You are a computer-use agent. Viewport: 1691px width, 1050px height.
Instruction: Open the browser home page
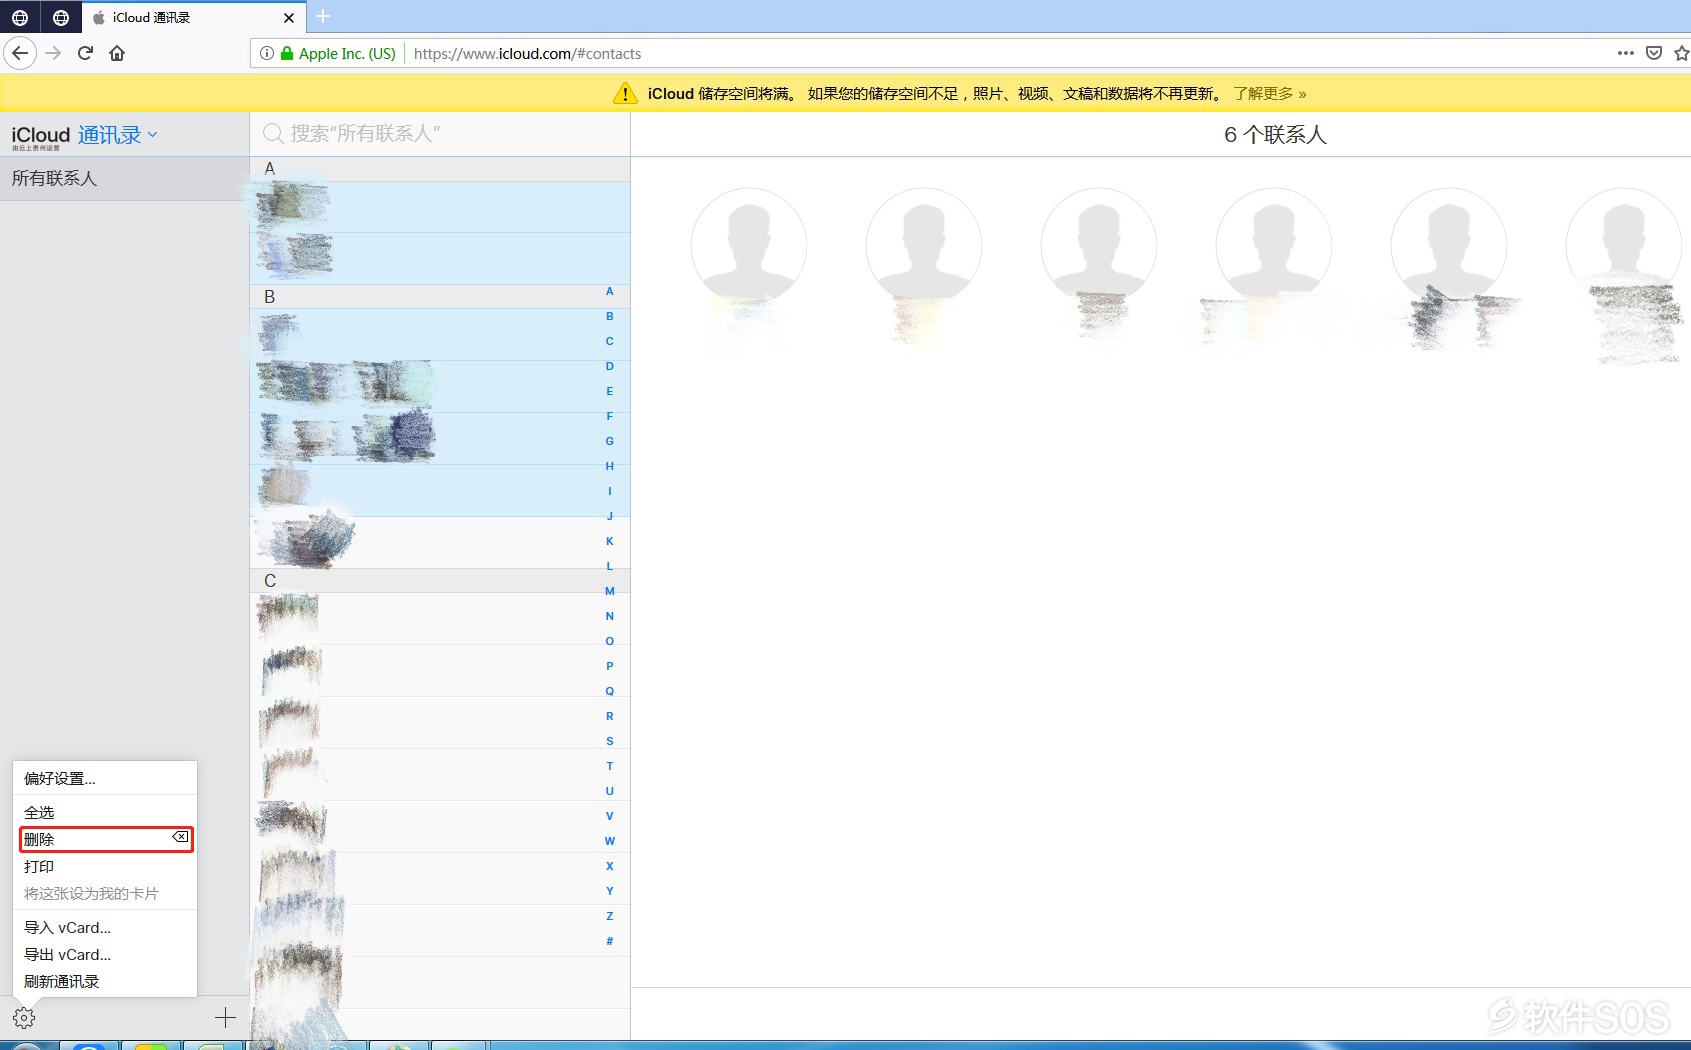[x=117, y=53]
